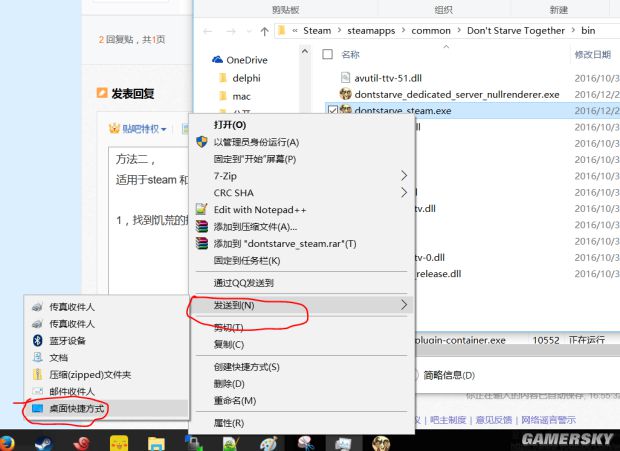Viewport: 620px width, 451px height.
Task: Click the mac folder icon
Action: (x=223, y=96)
